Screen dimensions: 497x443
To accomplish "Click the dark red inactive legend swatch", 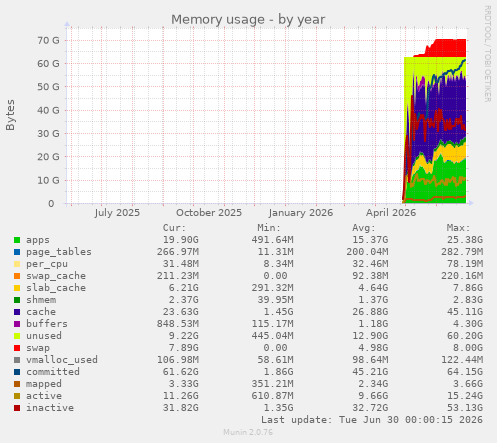I will tap(17, 408).
